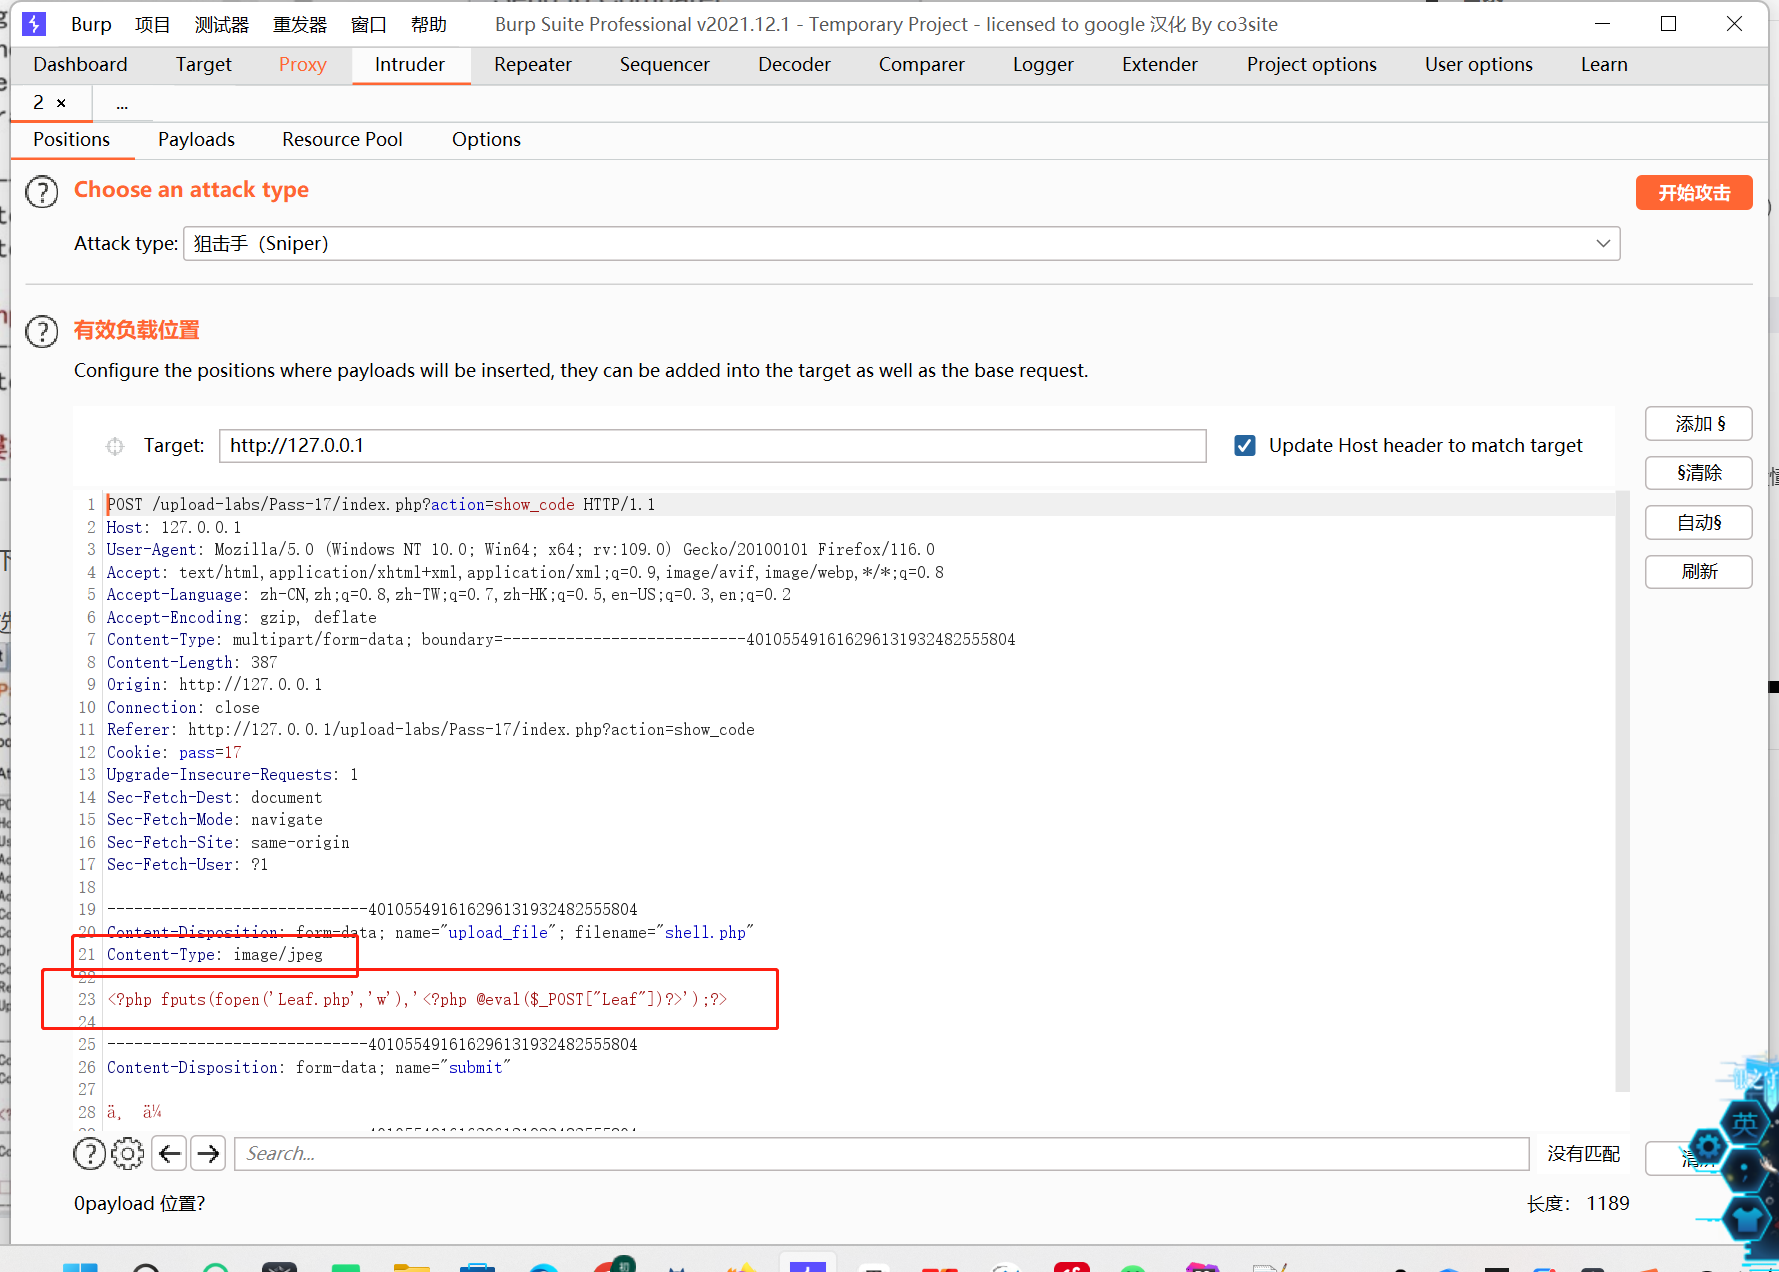The width and height of the screenshot is (1779, 1272).
Task: Open the 帮助 menu
Action: tap(429, 24)
